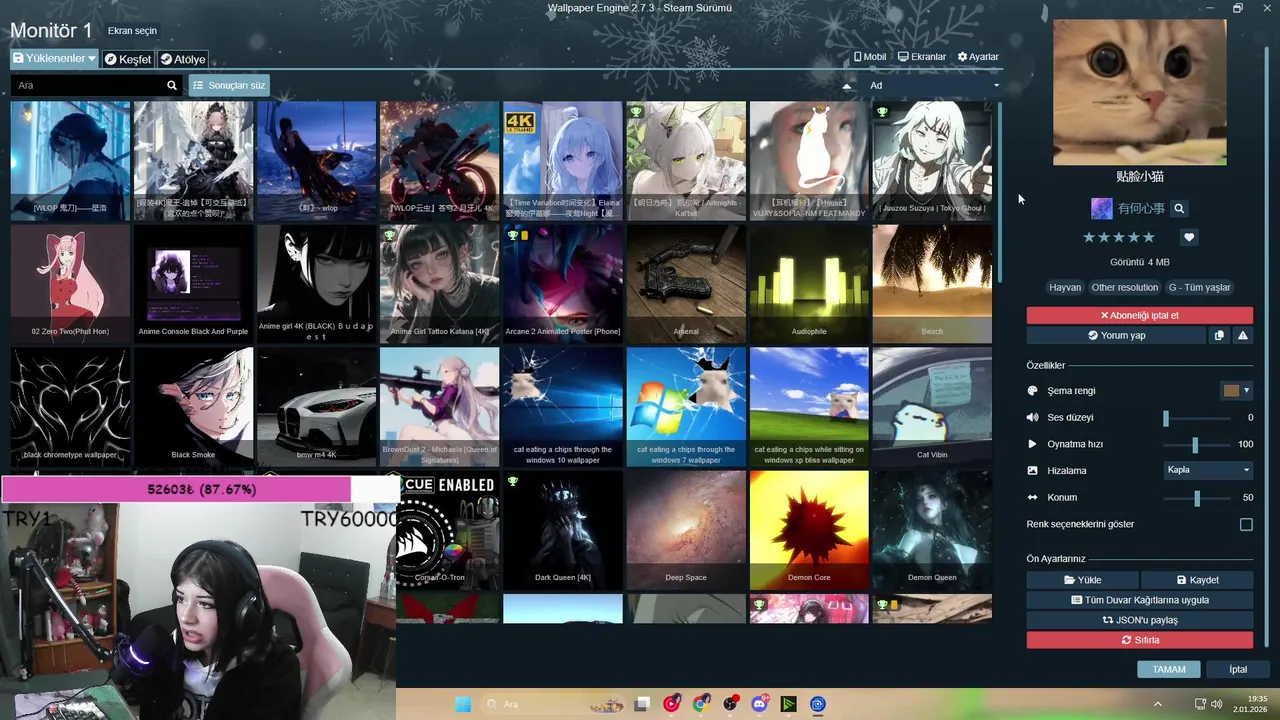Click the Şema rengi color swatch
The height and width of the screenshot is (720, 1280).
(x=1231, y=391)
